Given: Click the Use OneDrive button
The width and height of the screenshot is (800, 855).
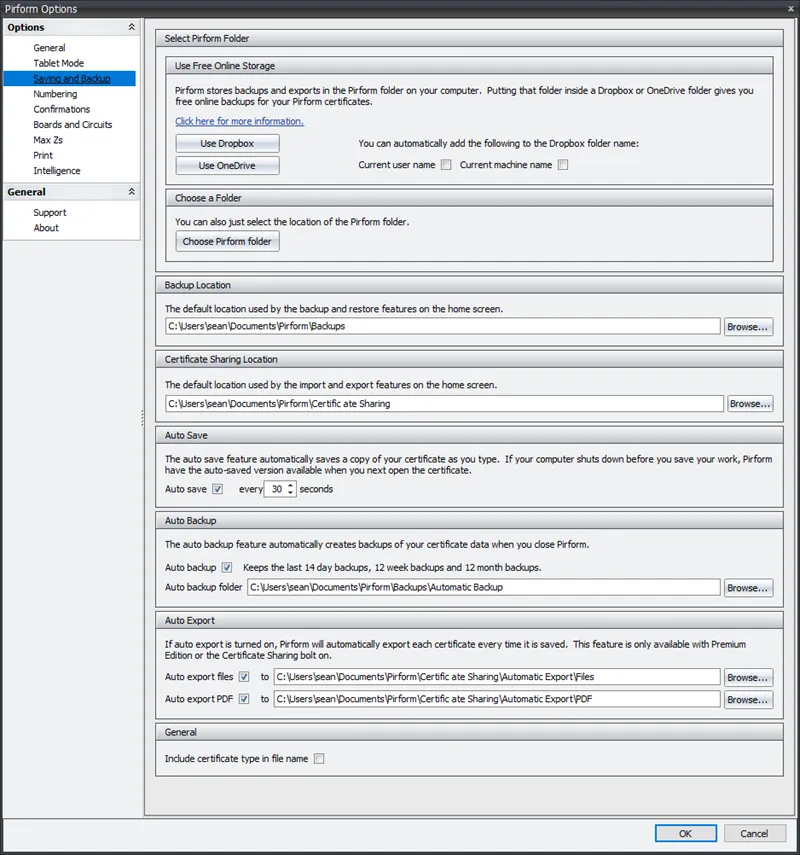Looking at the screenshot, I should coord(228,164).
